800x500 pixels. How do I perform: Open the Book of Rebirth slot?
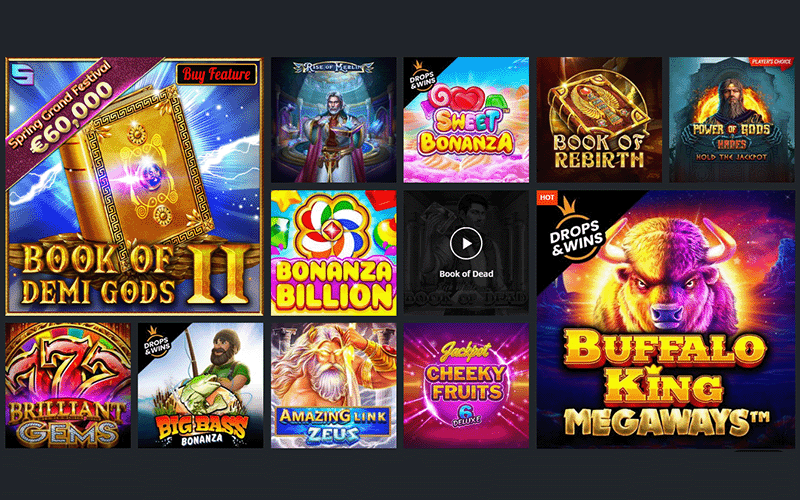[599, 120]
